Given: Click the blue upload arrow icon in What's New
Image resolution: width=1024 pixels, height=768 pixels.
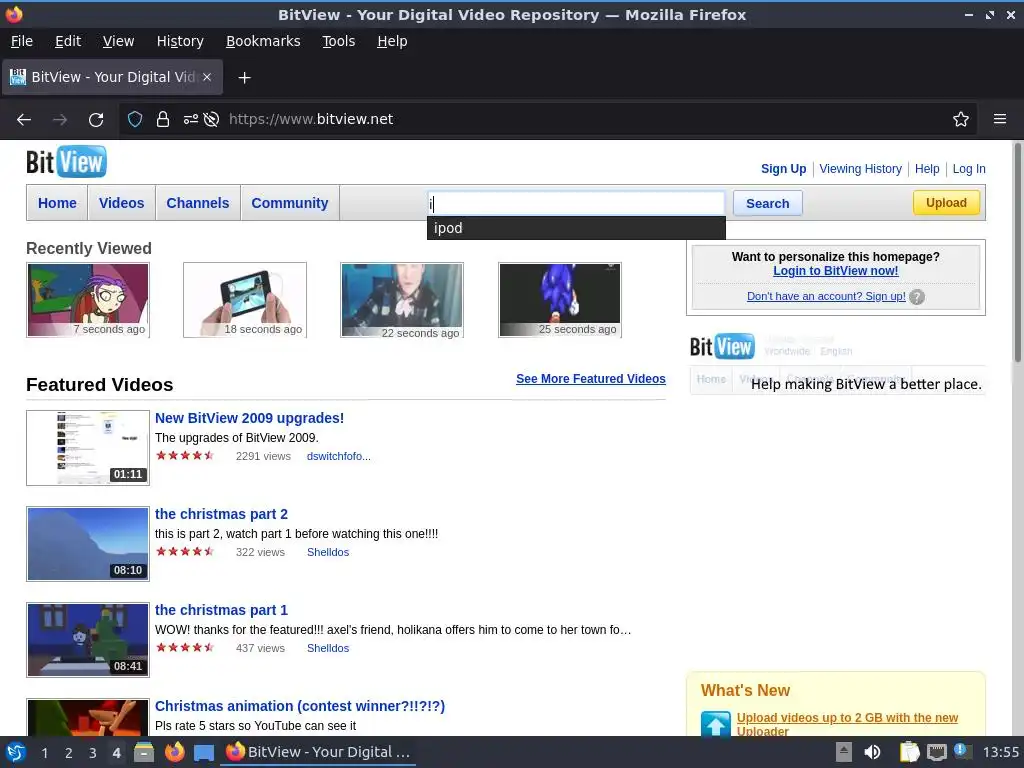Looking at the screenshot, I should point(715,724).
